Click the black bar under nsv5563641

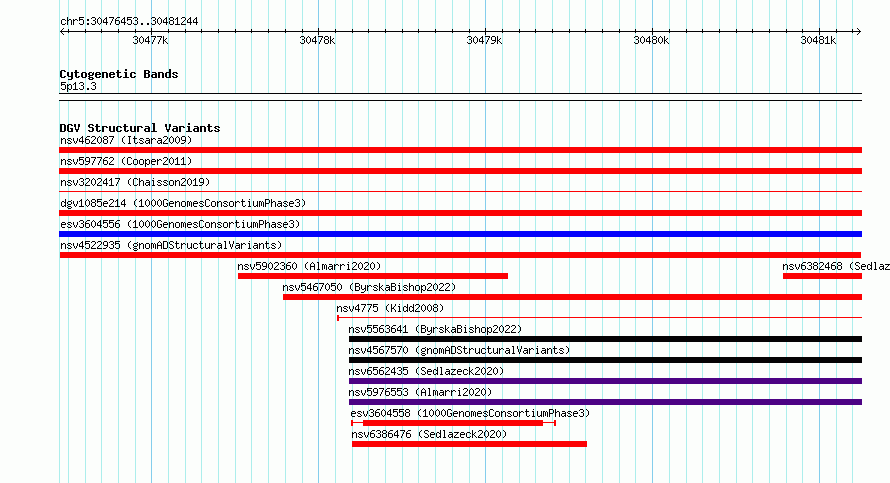click(605, 339)
